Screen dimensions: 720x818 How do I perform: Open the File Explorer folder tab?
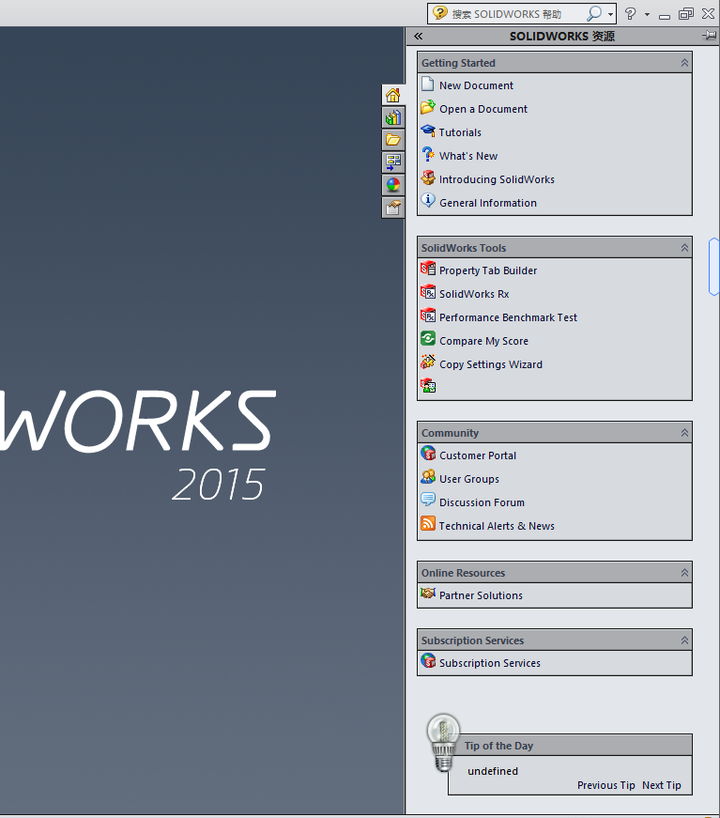coord(393,140)
